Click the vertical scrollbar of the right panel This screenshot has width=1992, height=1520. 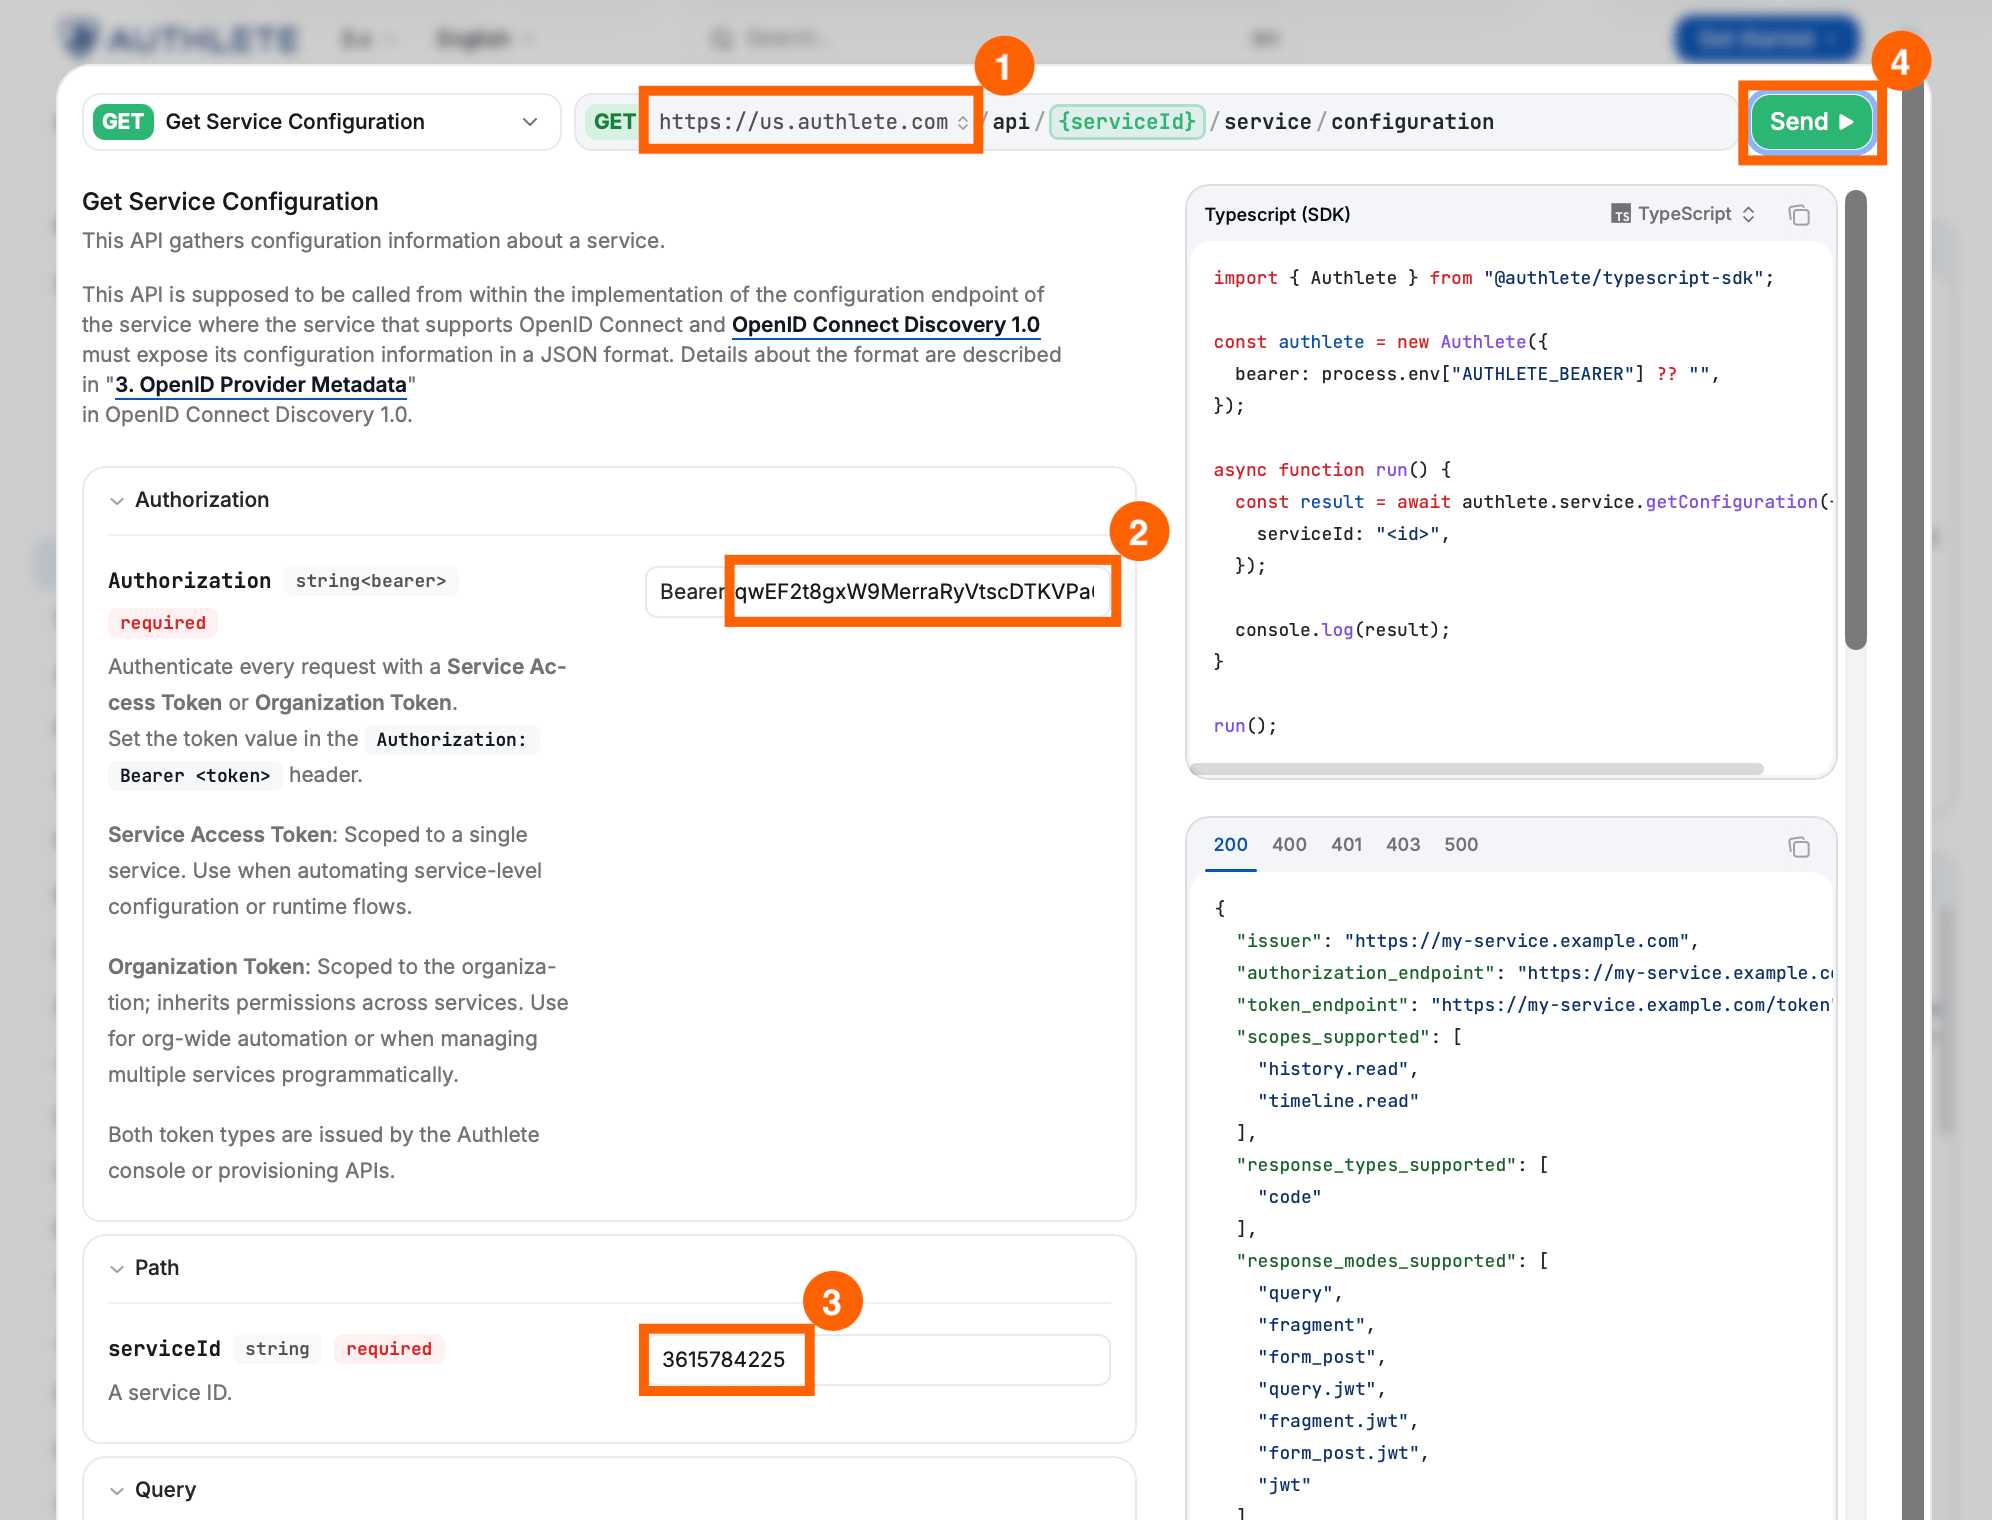click(1856, 420)
